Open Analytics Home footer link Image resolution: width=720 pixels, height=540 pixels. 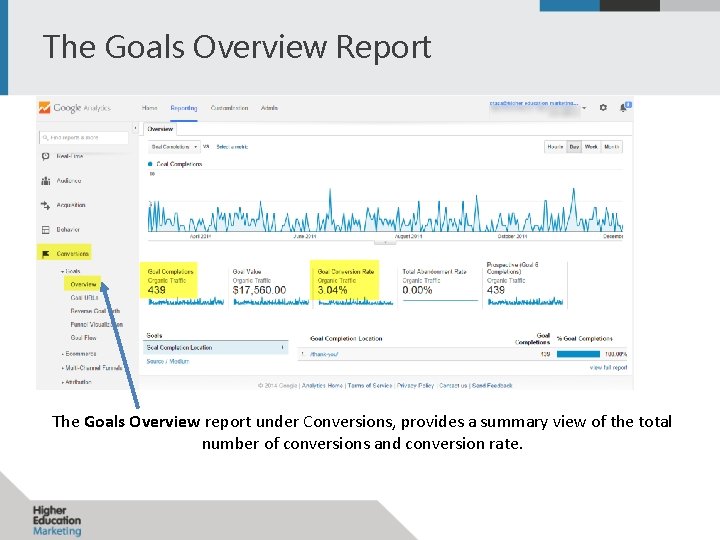click(322, 386)
